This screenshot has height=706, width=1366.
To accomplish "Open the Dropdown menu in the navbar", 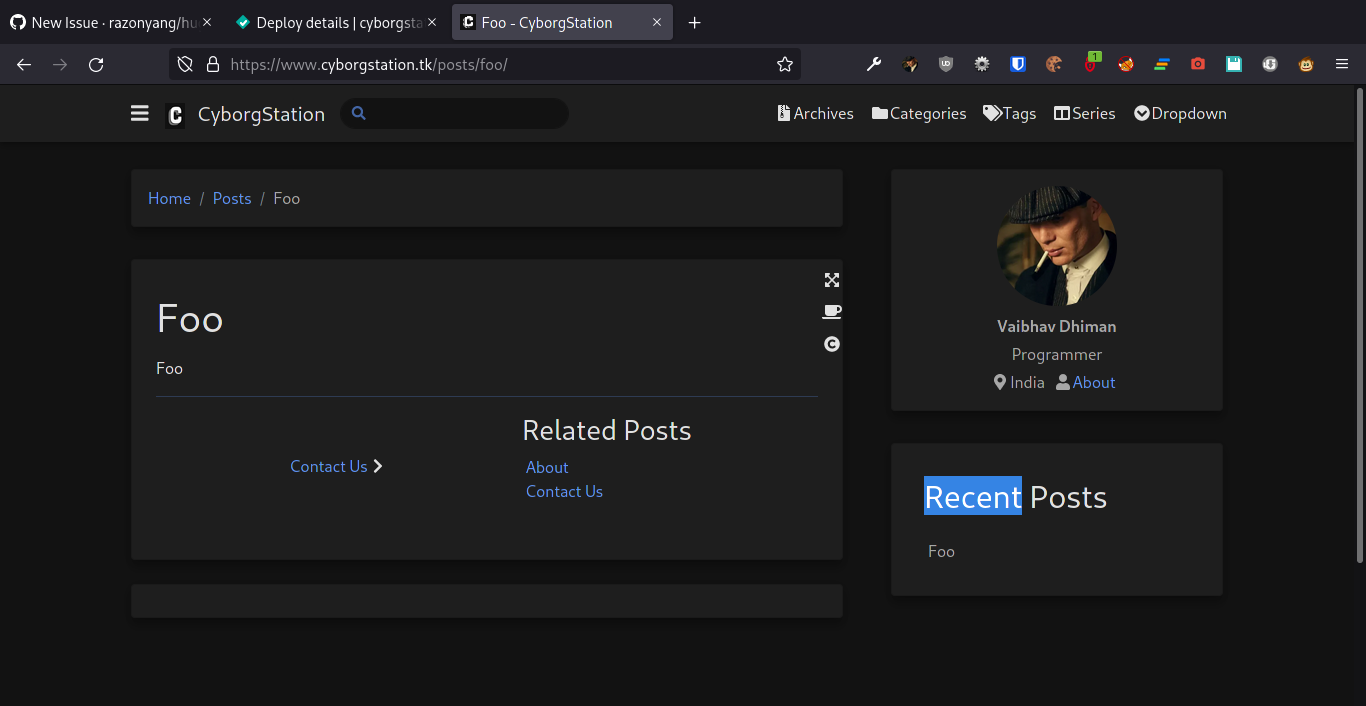I will (x=1180, y=113).
